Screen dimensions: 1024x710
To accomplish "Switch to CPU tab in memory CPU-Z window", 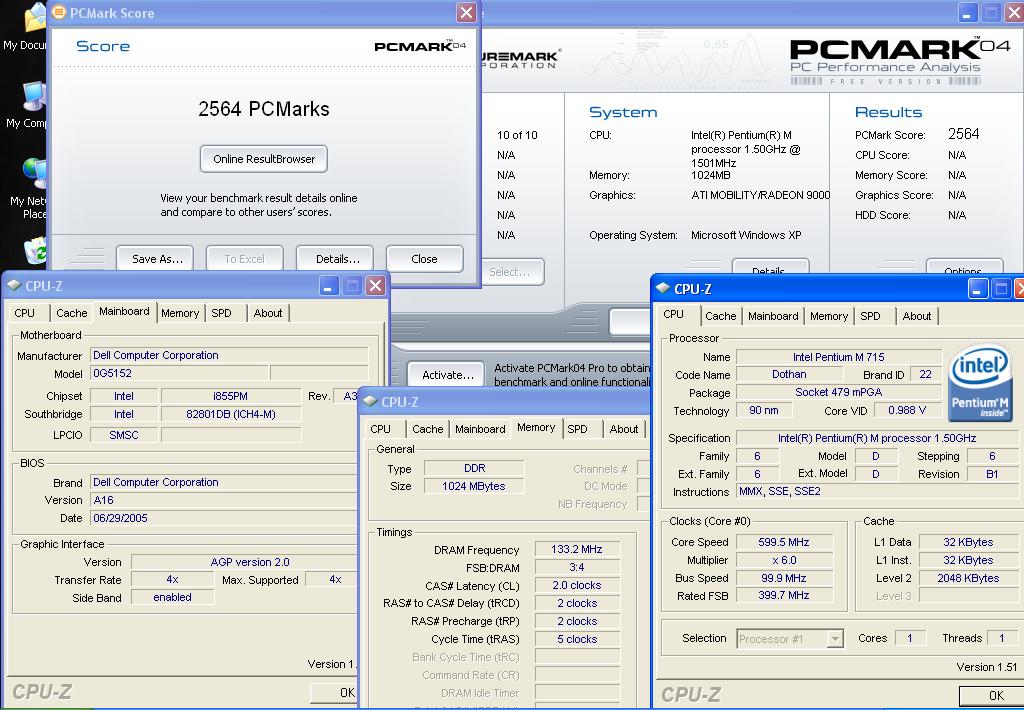I will point(381,428).
